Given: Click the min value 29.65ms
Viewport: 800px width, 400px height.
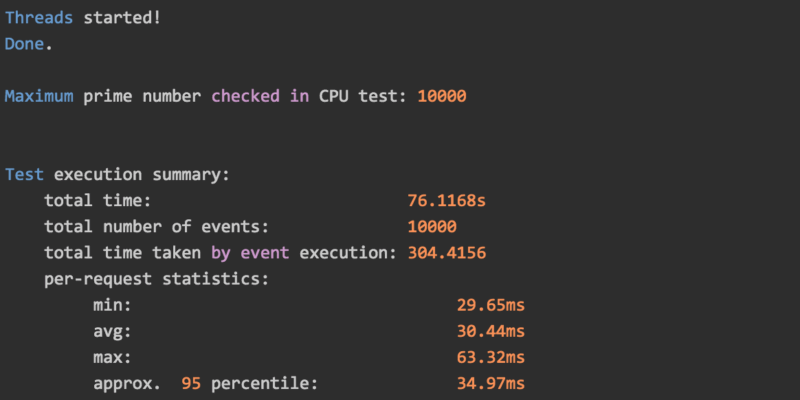Looking at the screenshot, I should click(x=490, y=305).
